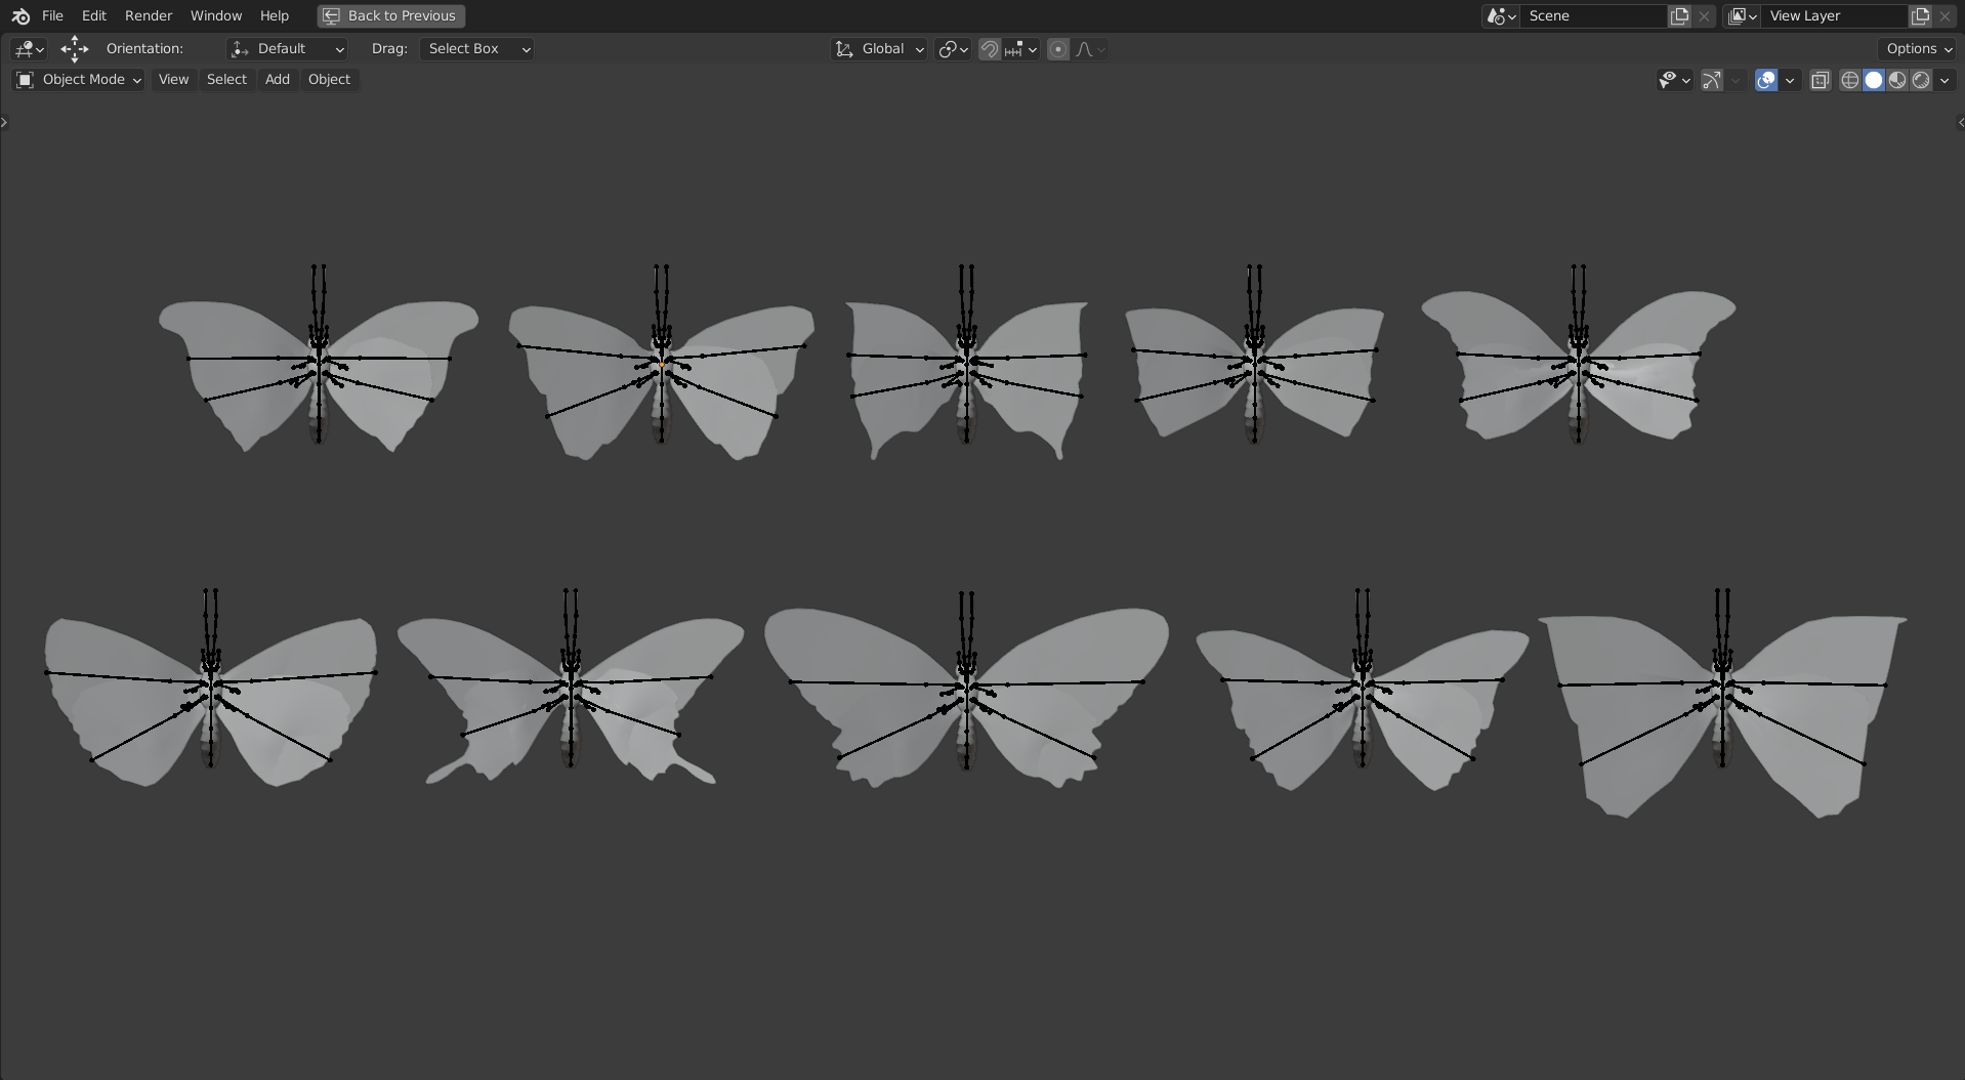1965x1080 pixels.
Task: Click the Scene name field
Action: pos(1592,16)
